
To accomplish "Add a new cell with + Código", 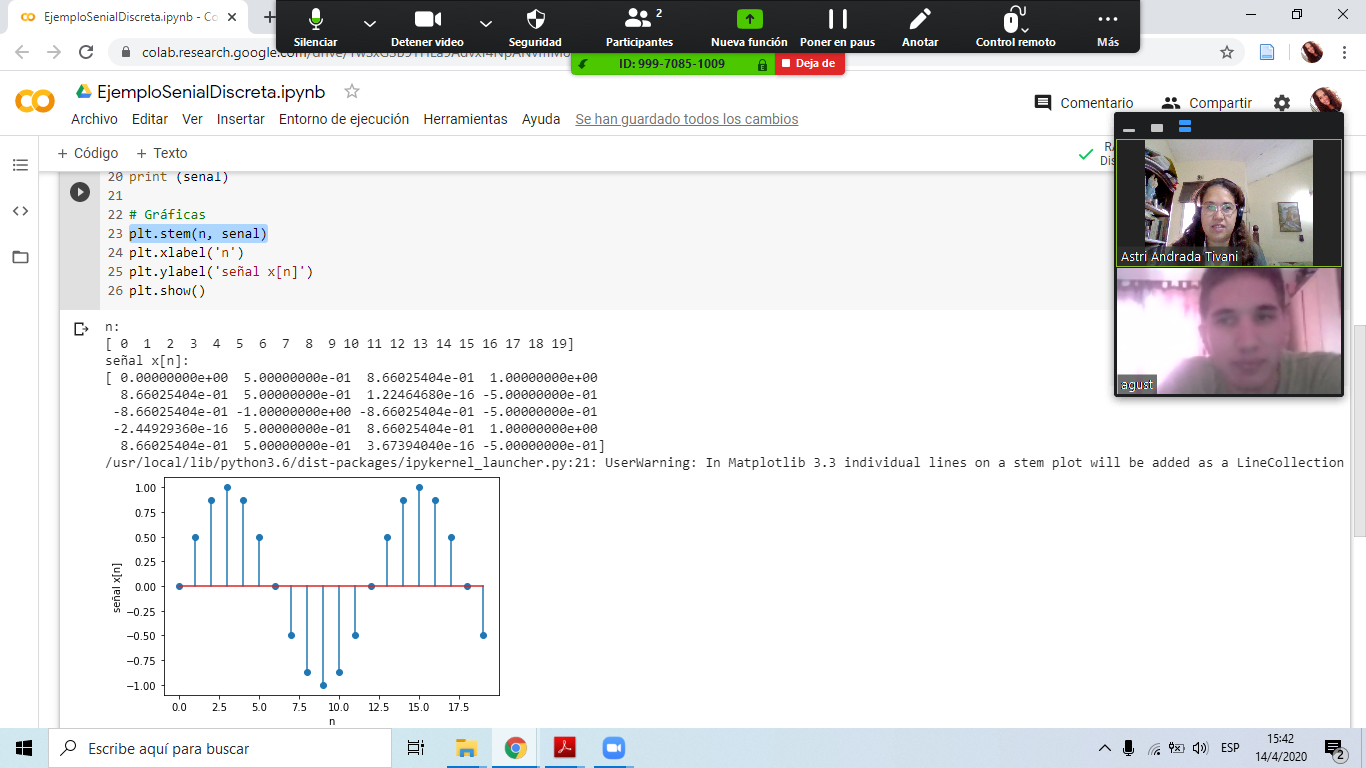I will (88, 153).
